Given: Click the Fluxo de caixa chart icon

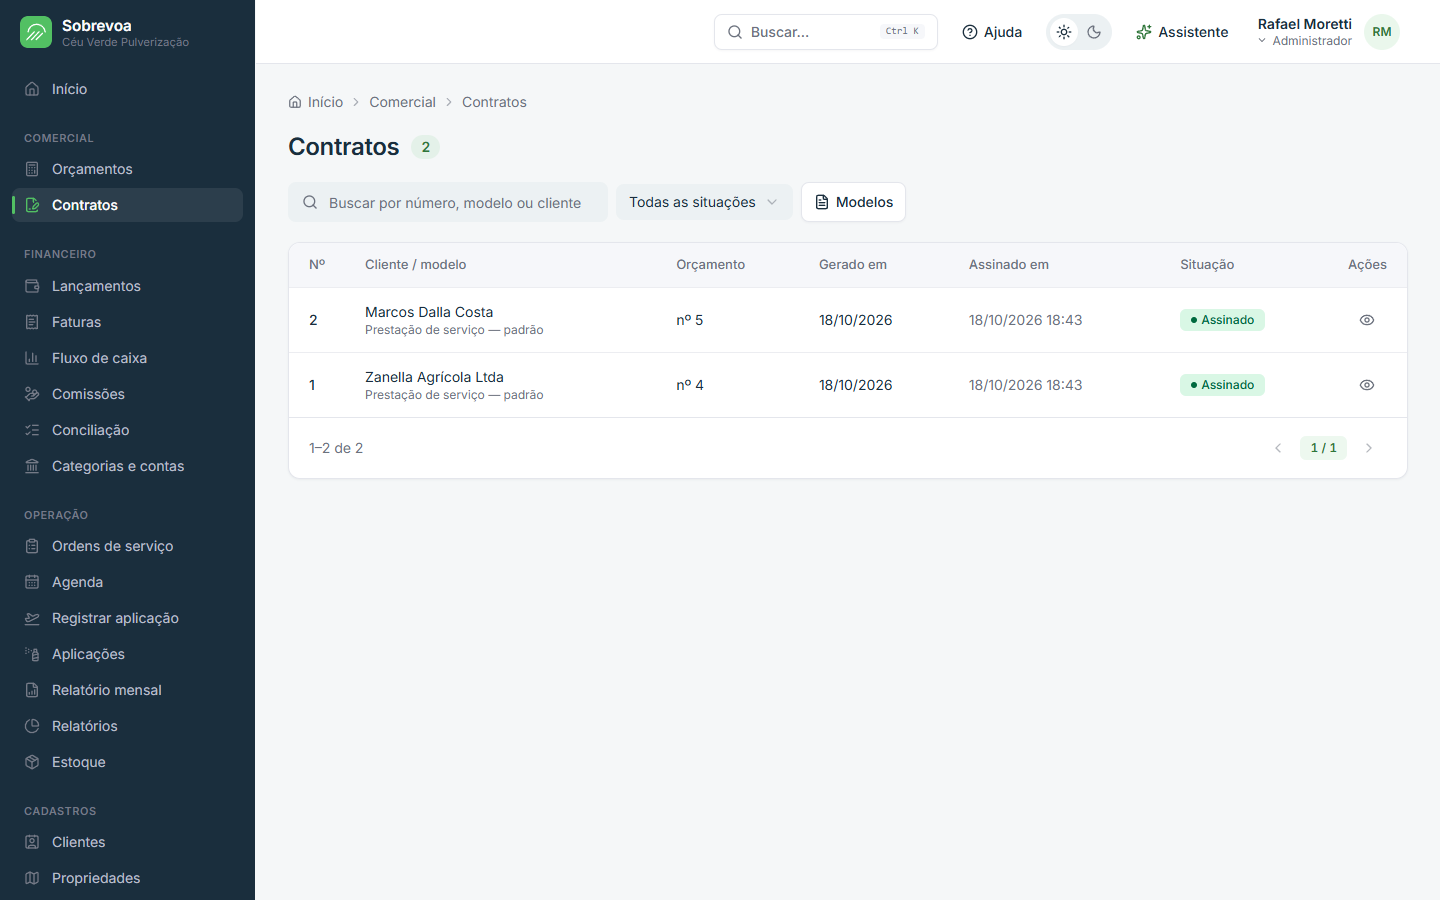Looking at the screenshot, I should (x=32, y=358).
